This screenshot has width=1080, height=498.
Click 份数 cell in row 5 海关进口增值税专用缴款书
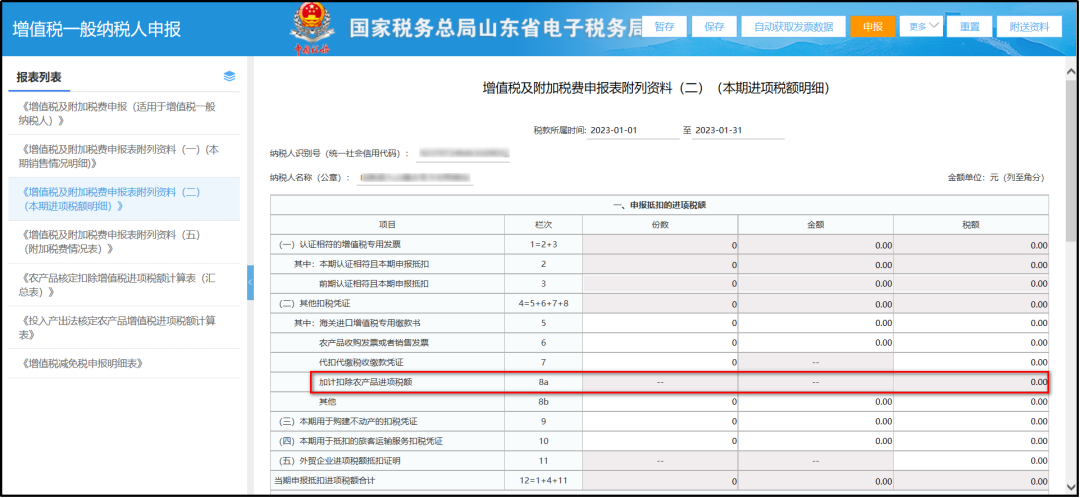point(660,322)
